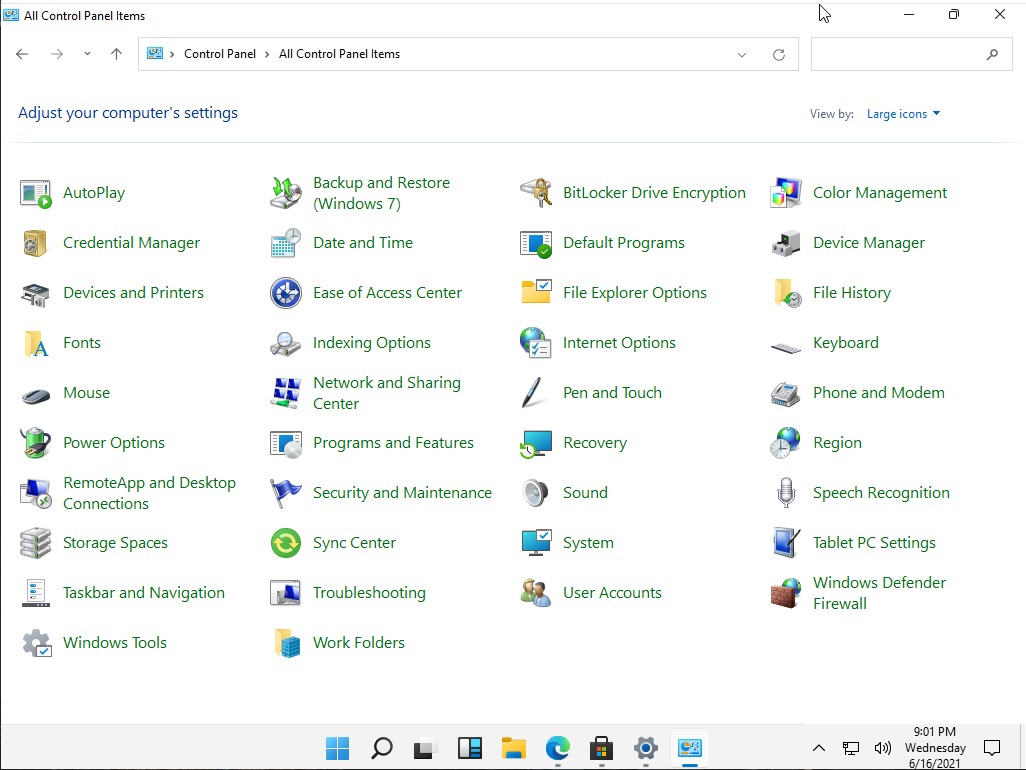Open Speech Recognition settings
The height and width of the screenshot is (770, 1026).
coord(881,492)
